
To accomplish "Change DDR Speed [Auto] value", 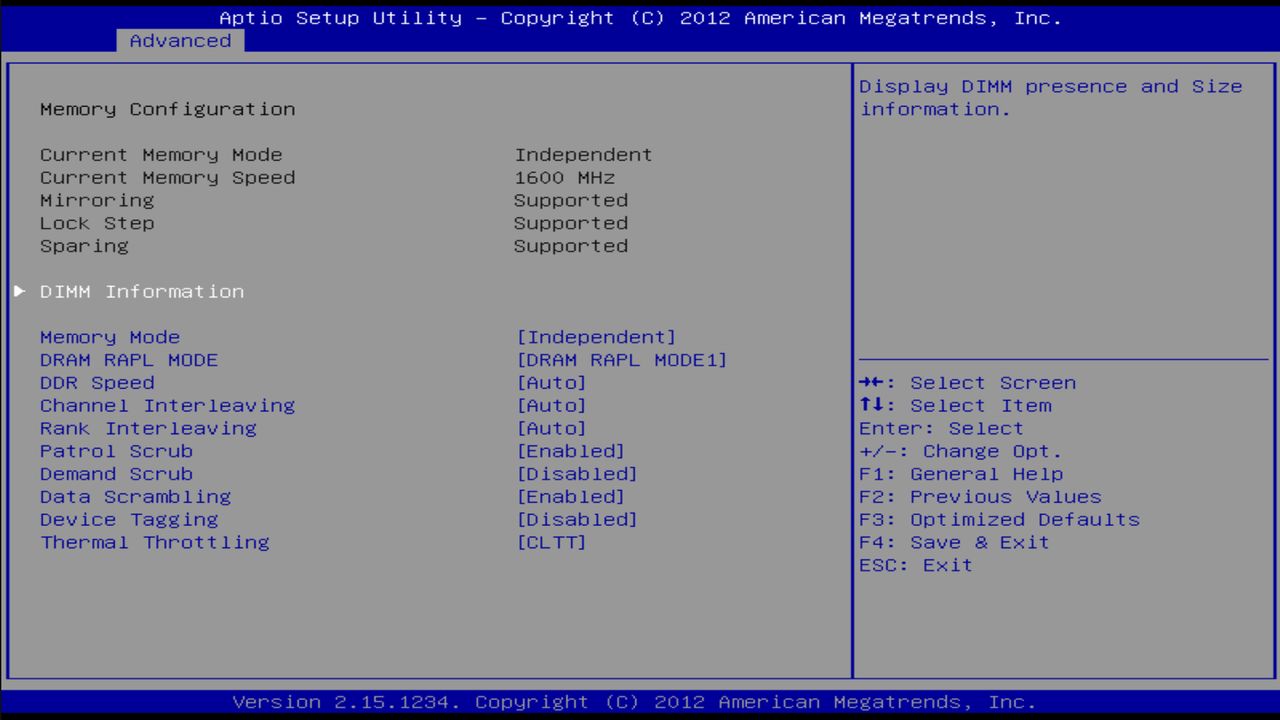I will tap(551, 383).
